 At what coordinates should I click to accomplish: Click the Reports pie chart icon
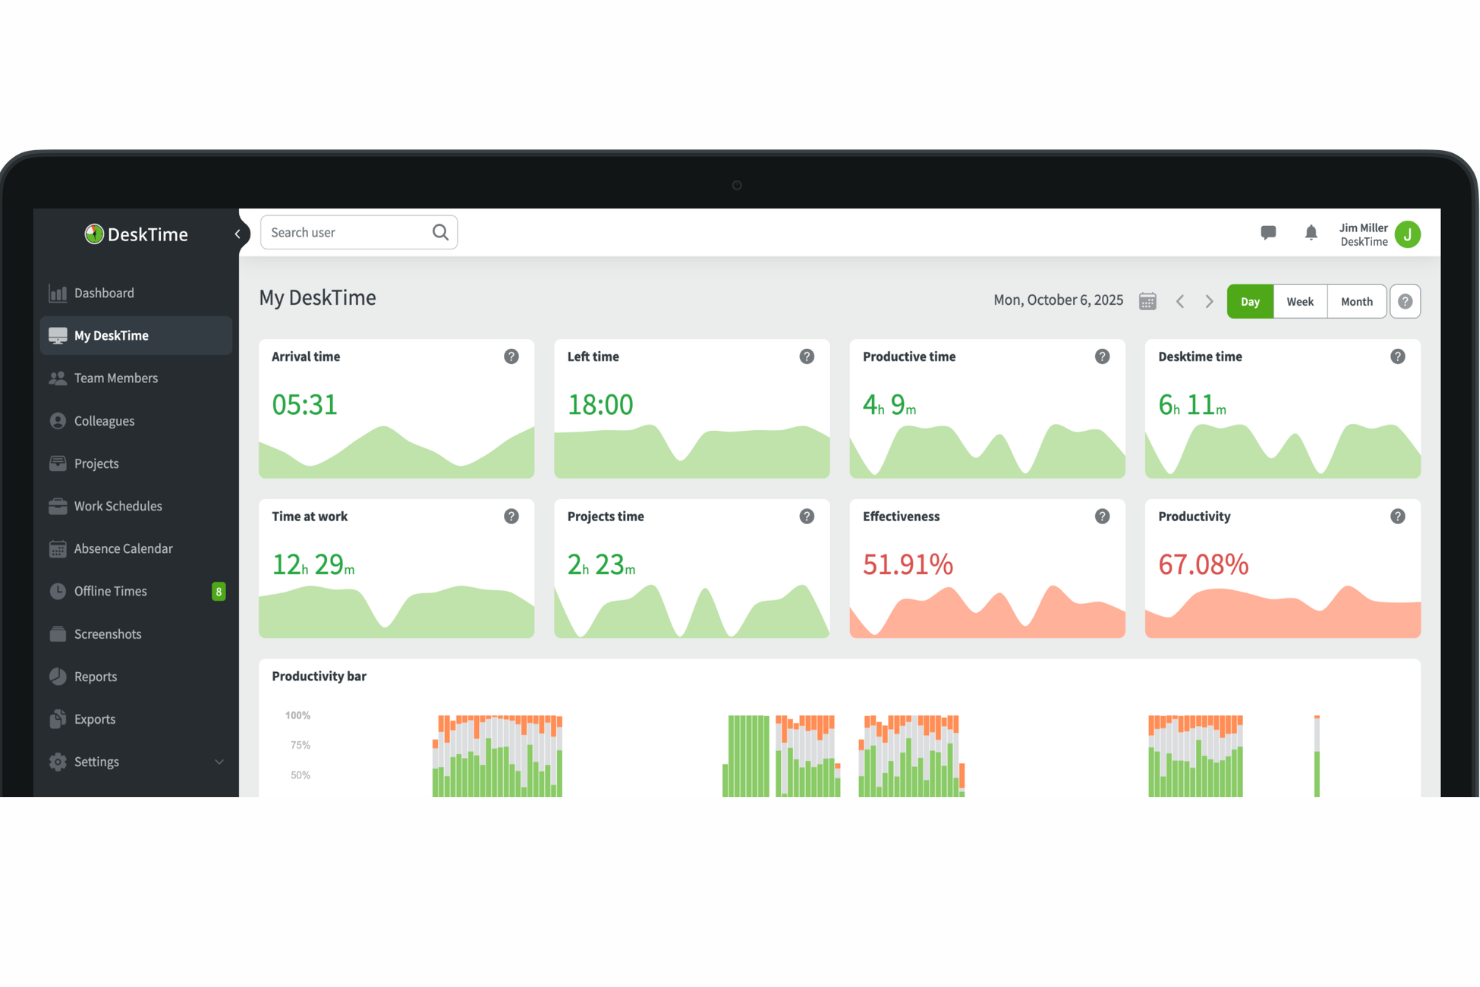coord(58,677)
